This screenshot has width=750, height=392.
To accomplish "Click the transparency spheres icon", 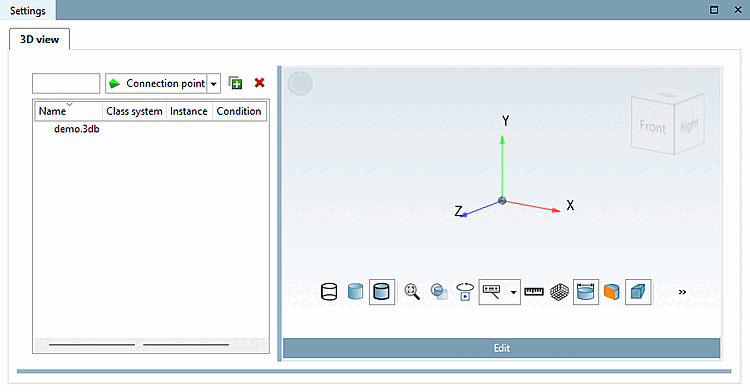I will 439,292.
